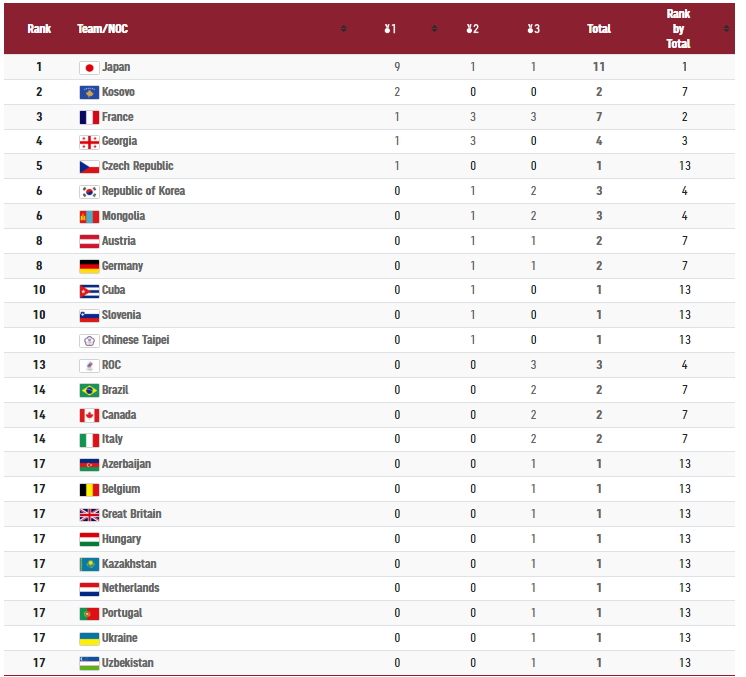Open the Uzbekistan team link
The width and height of the screenshot is (746, 677).
point(128,663)
